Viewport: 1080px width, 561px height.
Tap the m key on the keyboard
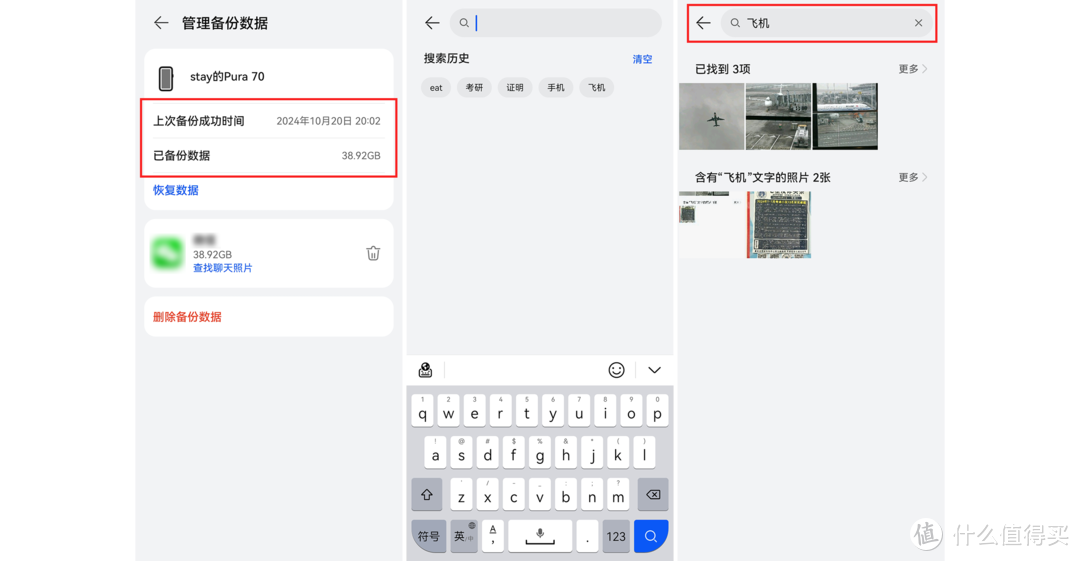pyautogui.click(x=618, y=494)
